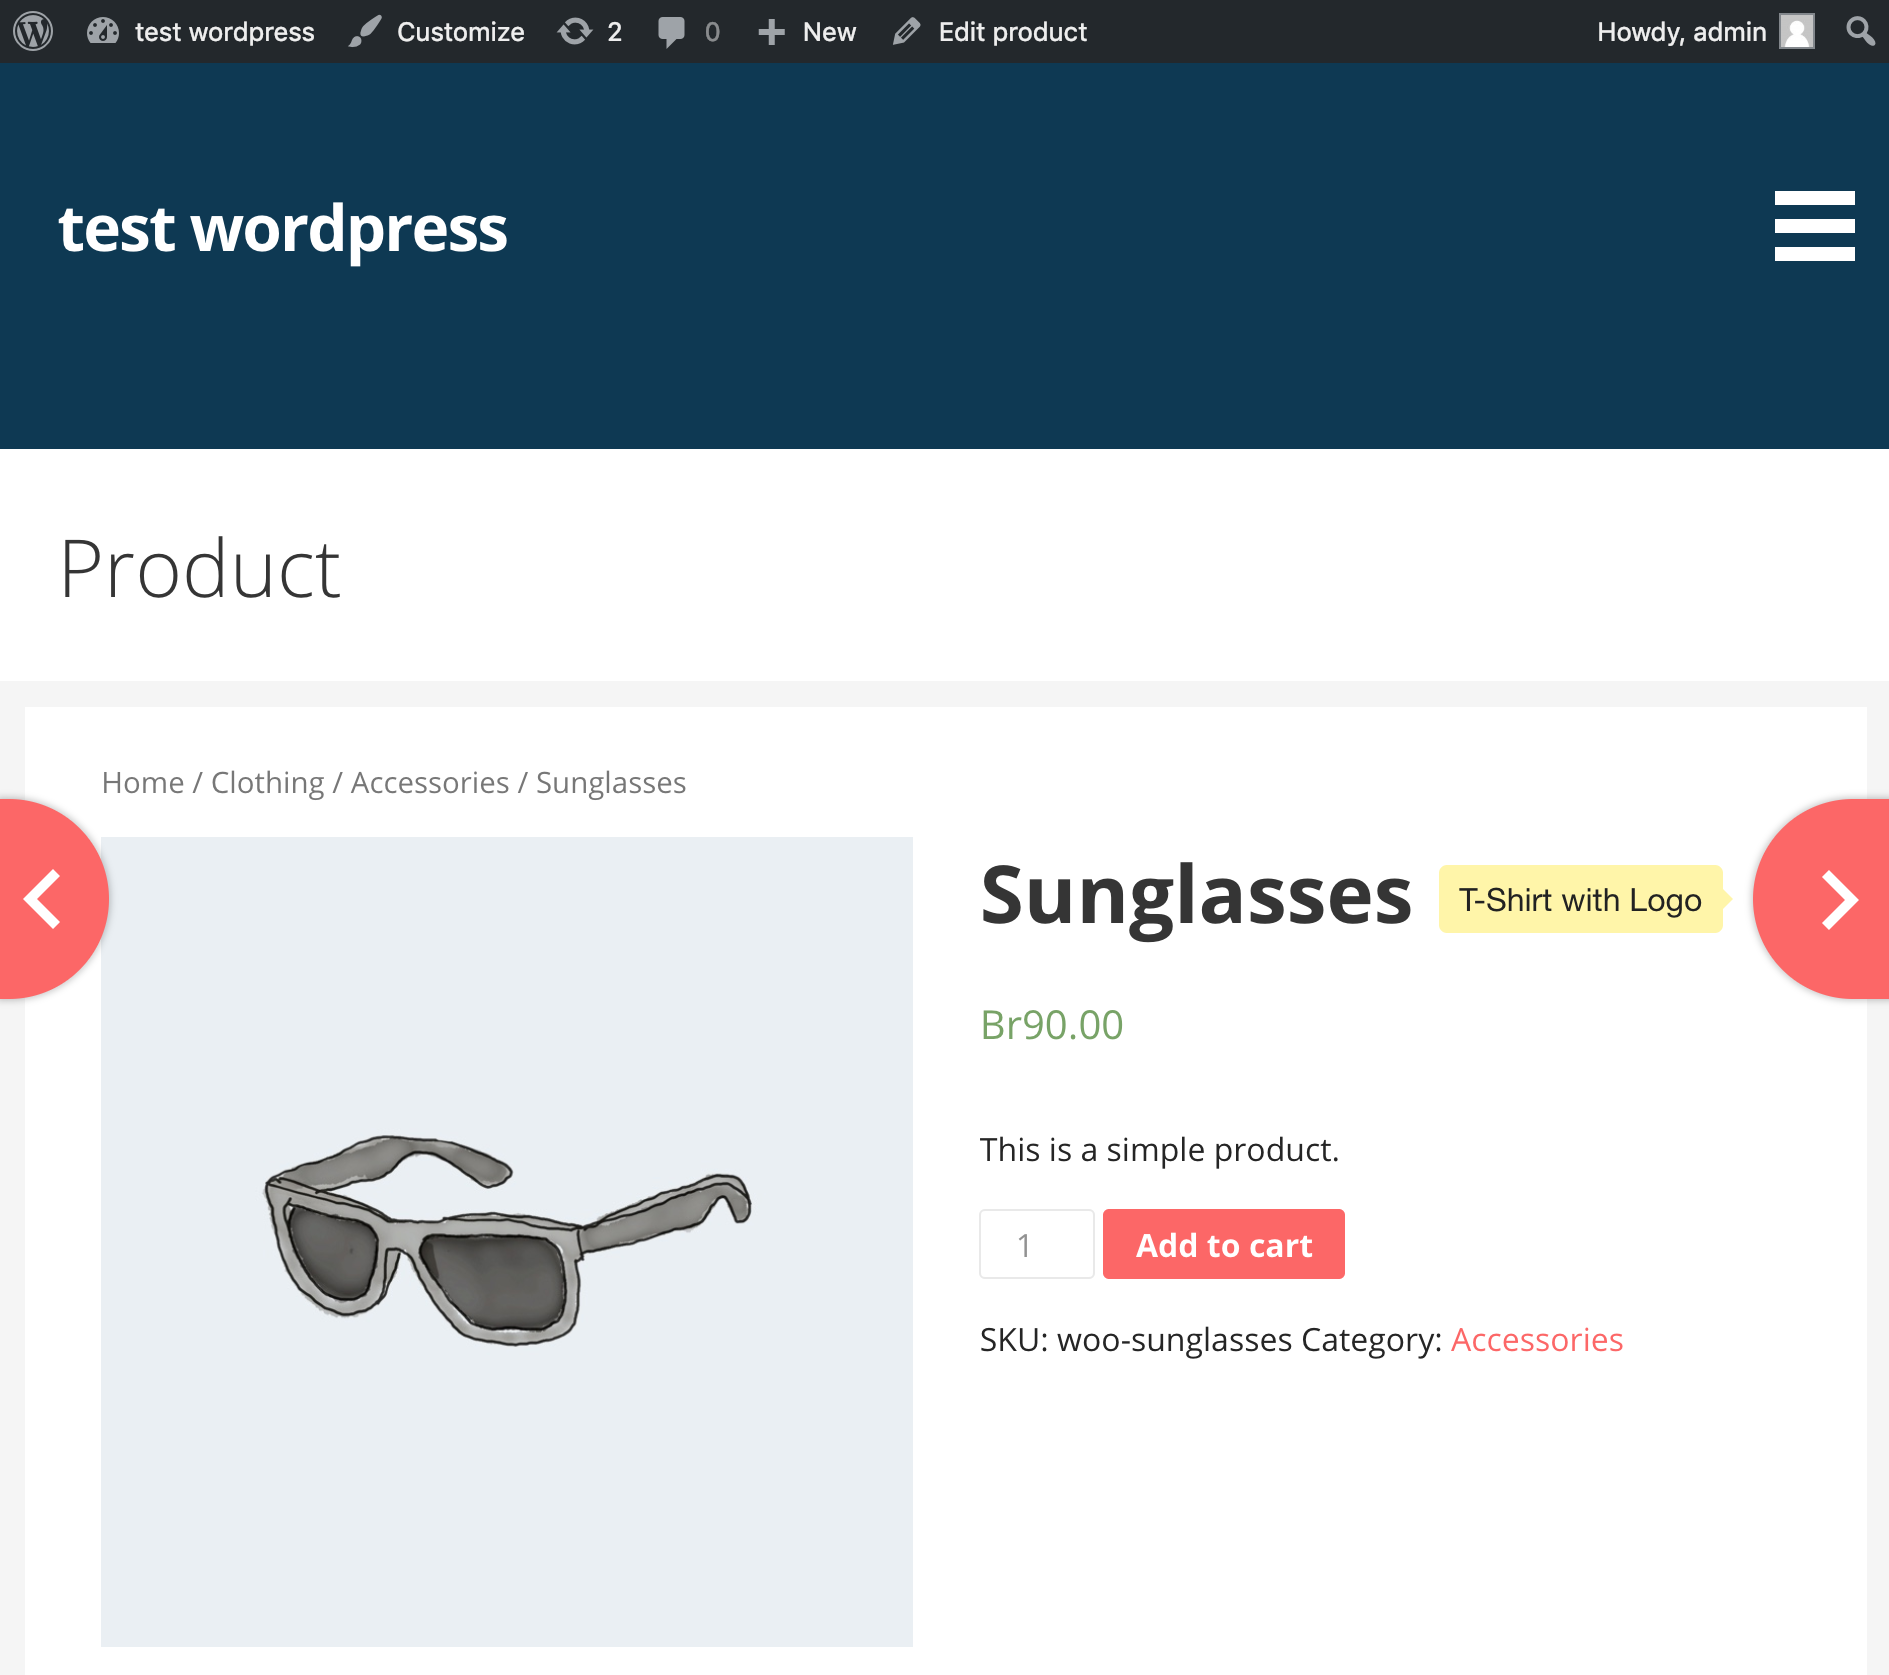
Task: Click the updates refresh icon
Action: tap(575, 32)
